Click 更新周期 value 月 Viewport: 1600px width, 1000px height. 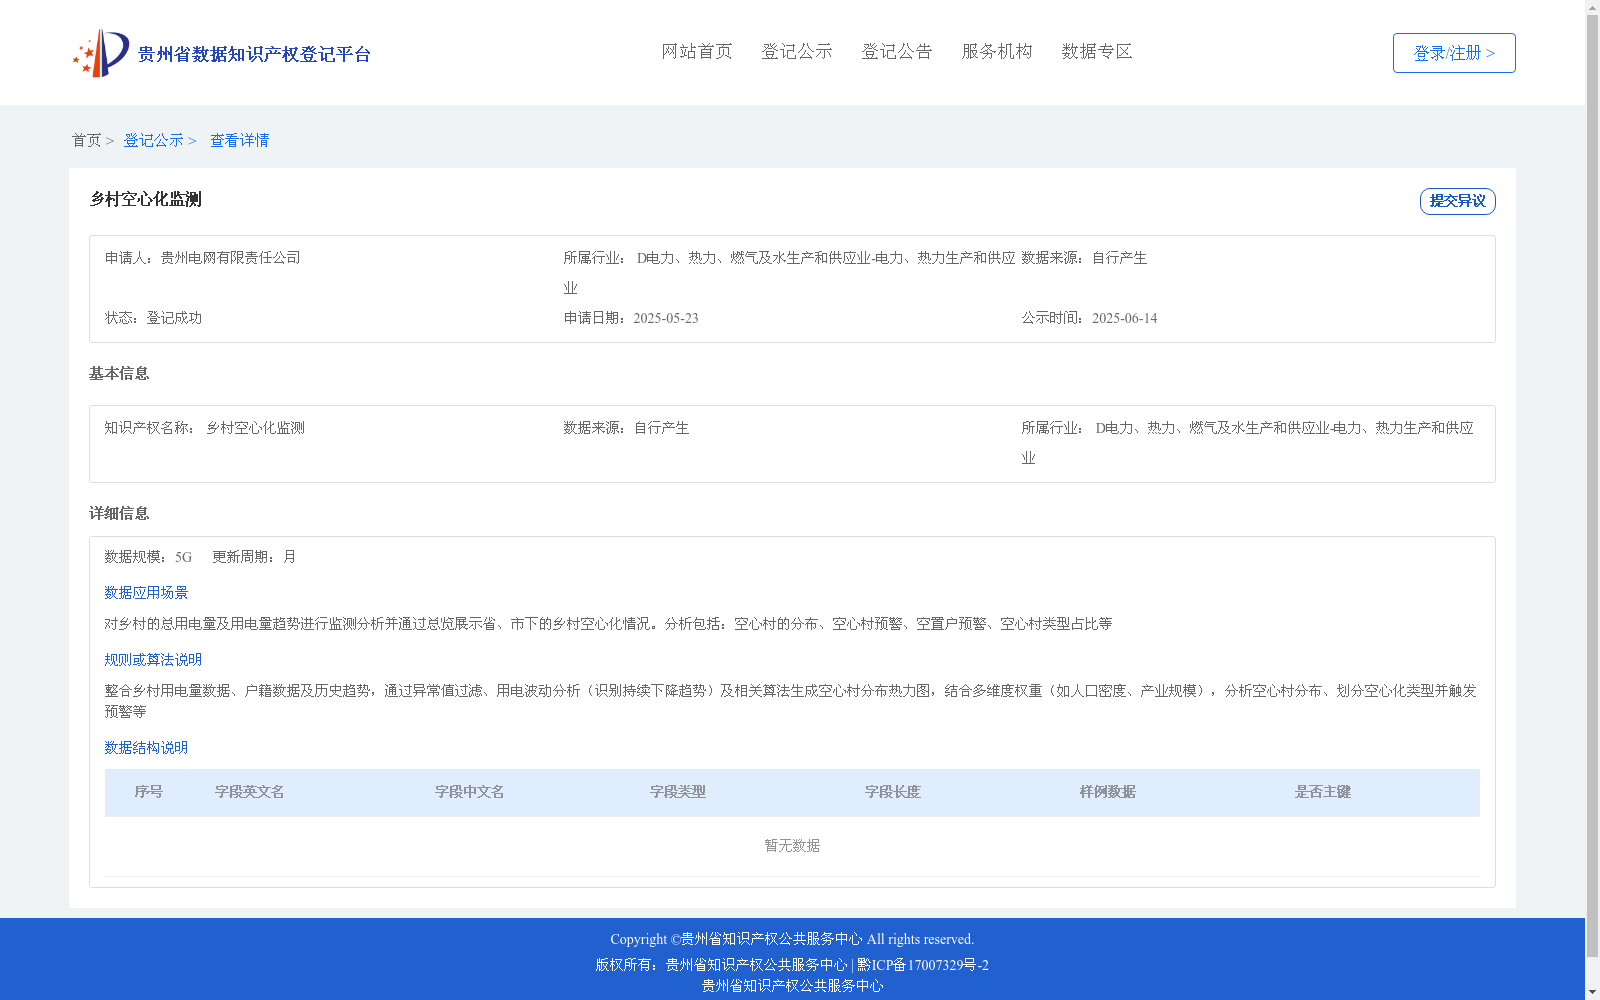(x=289, y=557)
